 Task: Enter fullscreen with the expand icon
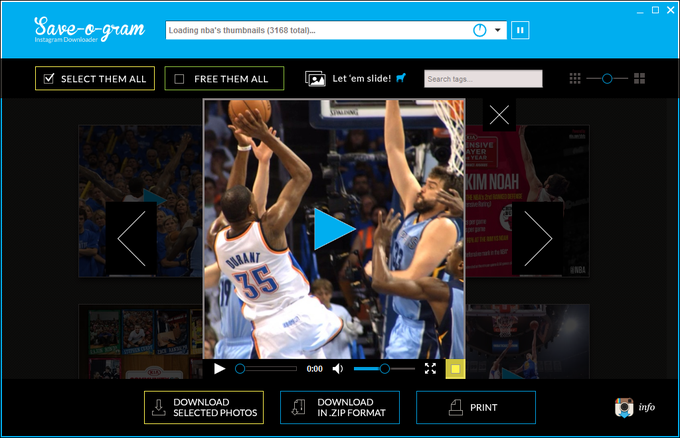point(430,369)
